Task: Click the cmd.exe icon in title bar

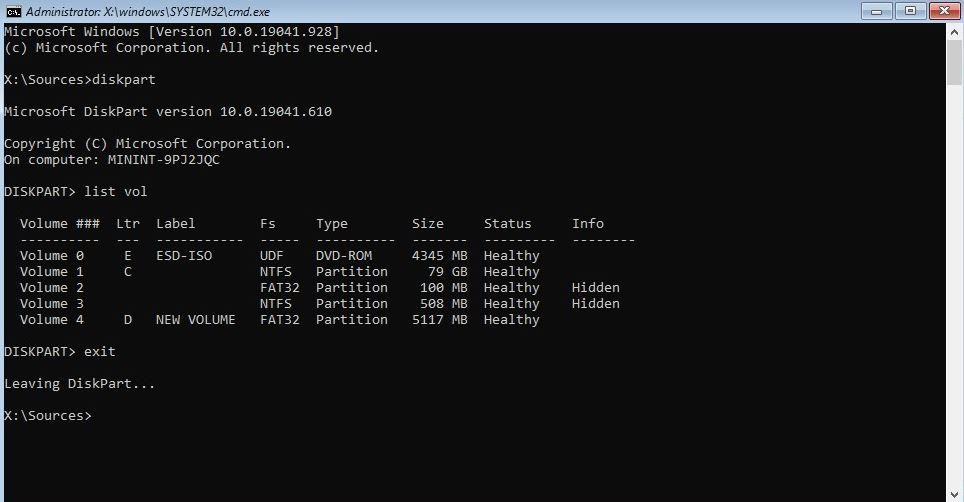Action: tap(13, 11)
